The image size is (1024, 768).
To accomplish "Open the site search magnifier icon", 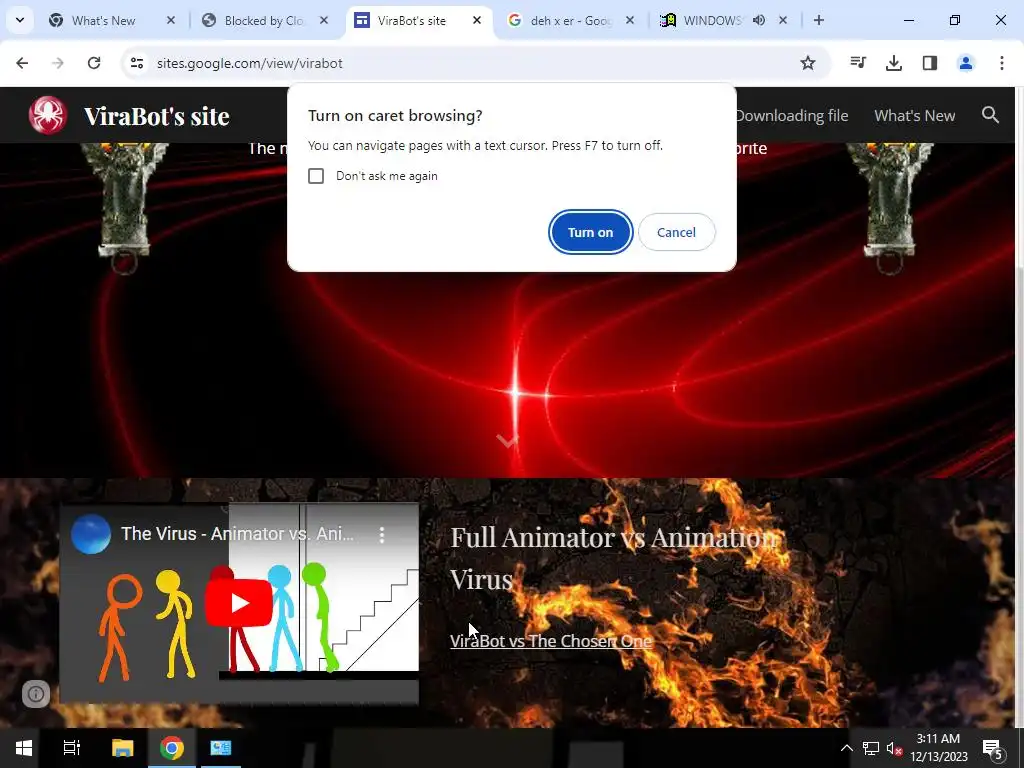I will click(x=990, y=115).
